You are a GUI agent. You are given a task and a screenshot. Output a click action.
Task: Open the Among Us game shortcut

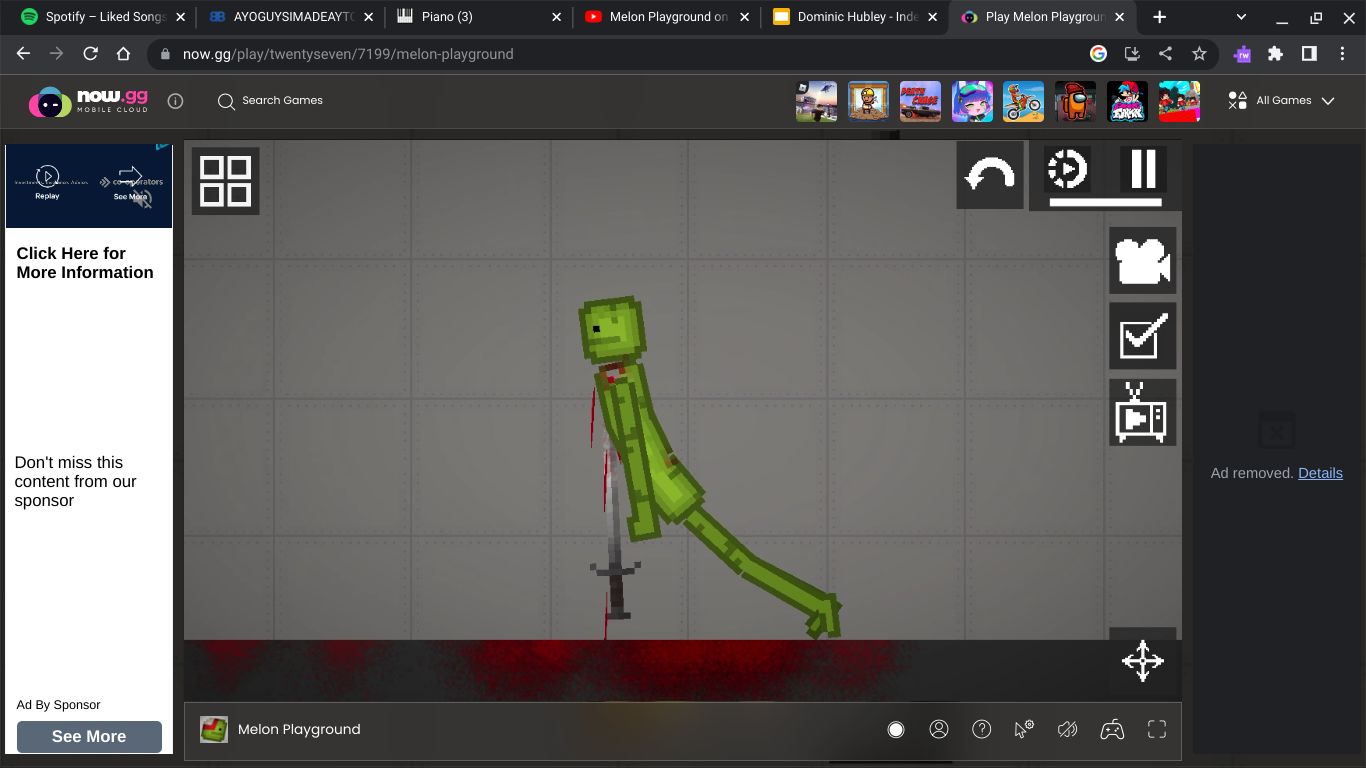(x=1076, y=101)
